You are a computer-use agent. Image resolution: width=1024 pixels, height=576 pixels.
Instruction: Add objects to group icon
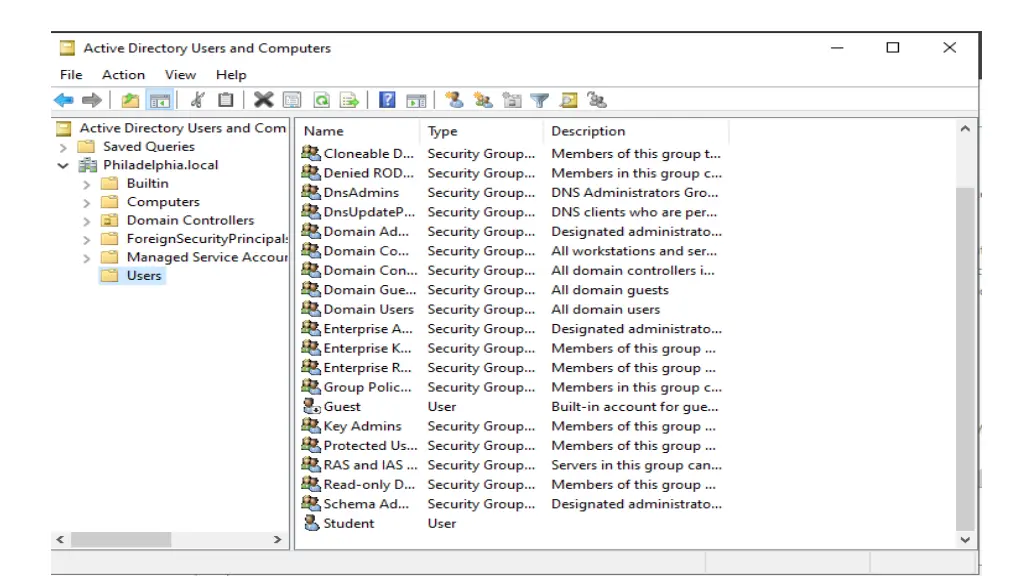[x=597, y=100]
